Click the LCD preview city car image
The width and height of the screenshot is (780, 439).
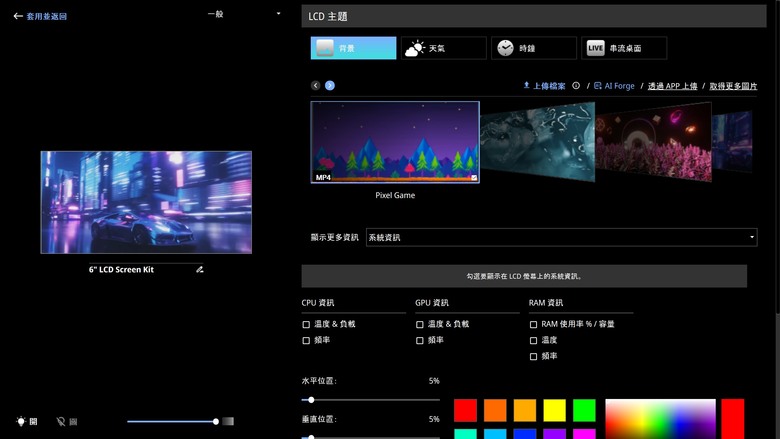point(146,202)
